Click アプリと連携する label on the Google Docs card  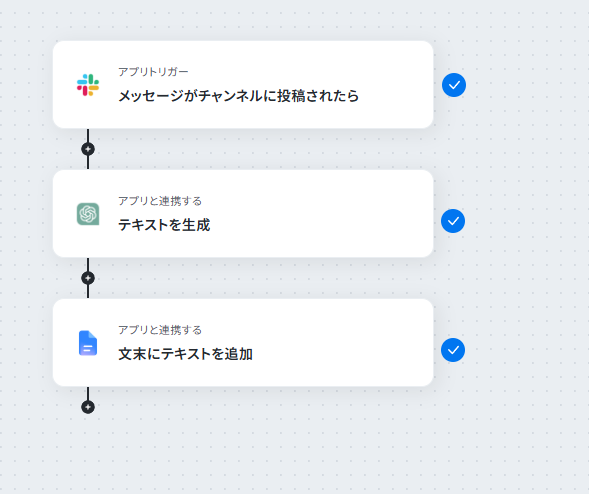pos(160,330)
